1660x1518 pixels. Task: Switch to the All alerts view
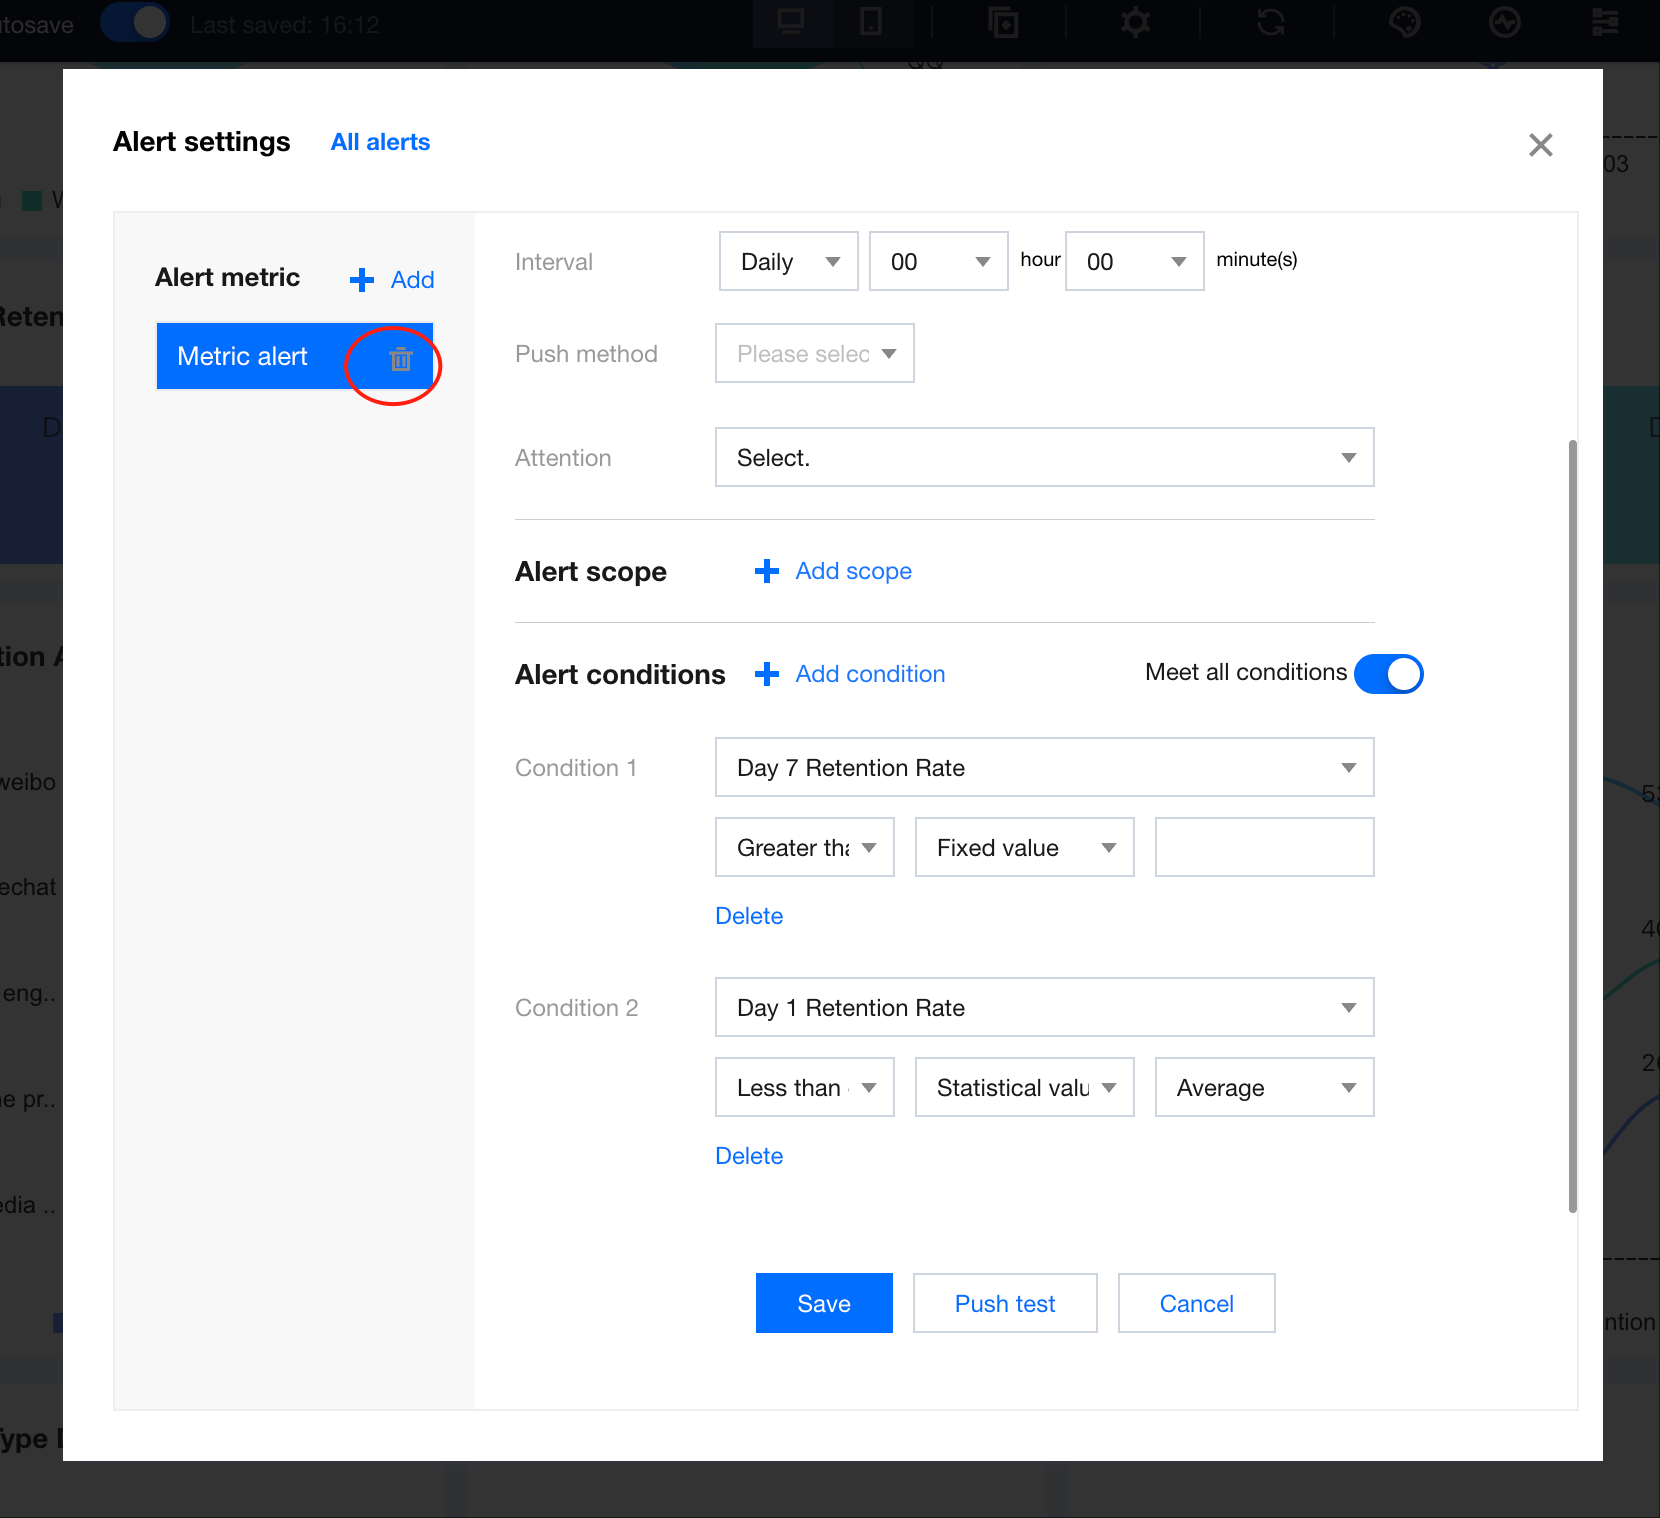point(380,142)
